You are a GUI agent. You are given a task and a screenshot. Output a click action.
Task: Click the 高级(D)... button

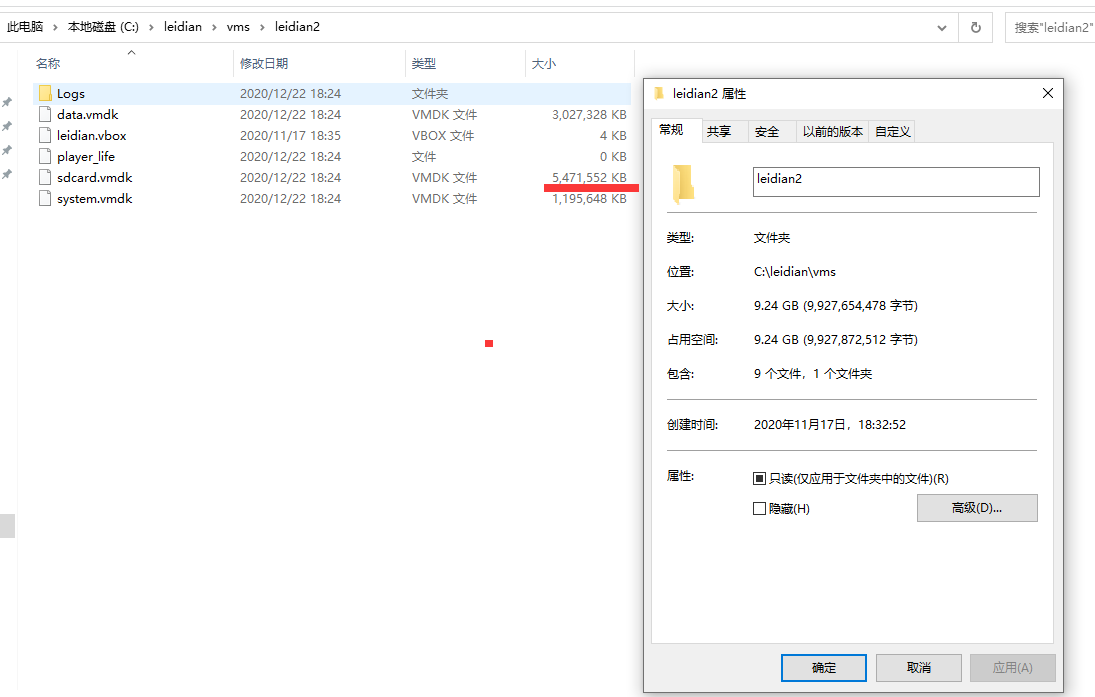pyautogui.click(x=976, y=508)
